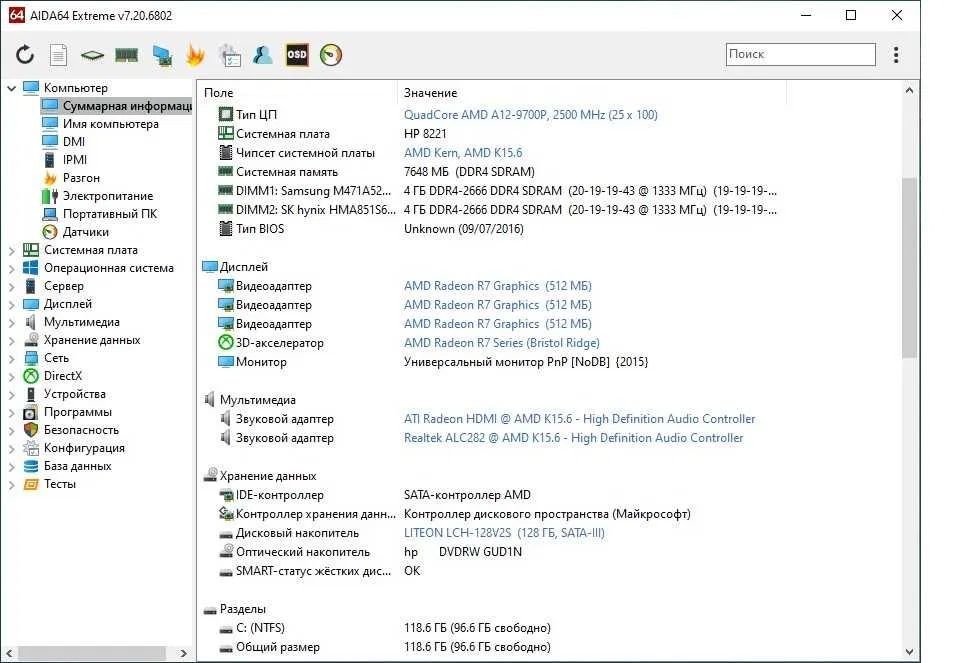Select the DIMM1: Samsung row

[x=497, y=190]
